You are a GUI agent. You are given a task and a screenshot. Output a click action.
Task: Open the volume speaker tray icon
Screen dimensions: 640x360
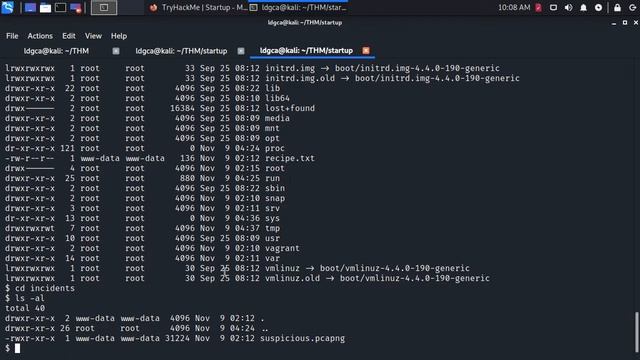569,7
